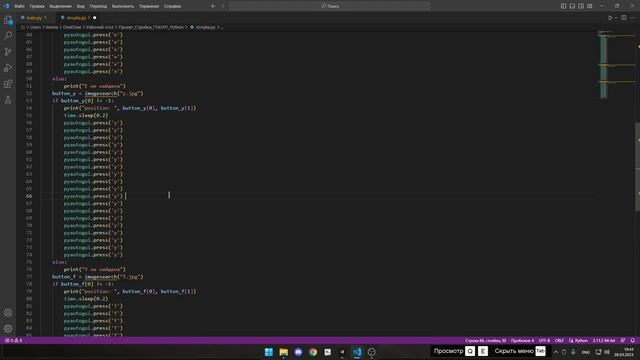The width and height of the screenshot is (640, 360).
Task: Open the Search view in the activity bar
Action: (8, 36)
